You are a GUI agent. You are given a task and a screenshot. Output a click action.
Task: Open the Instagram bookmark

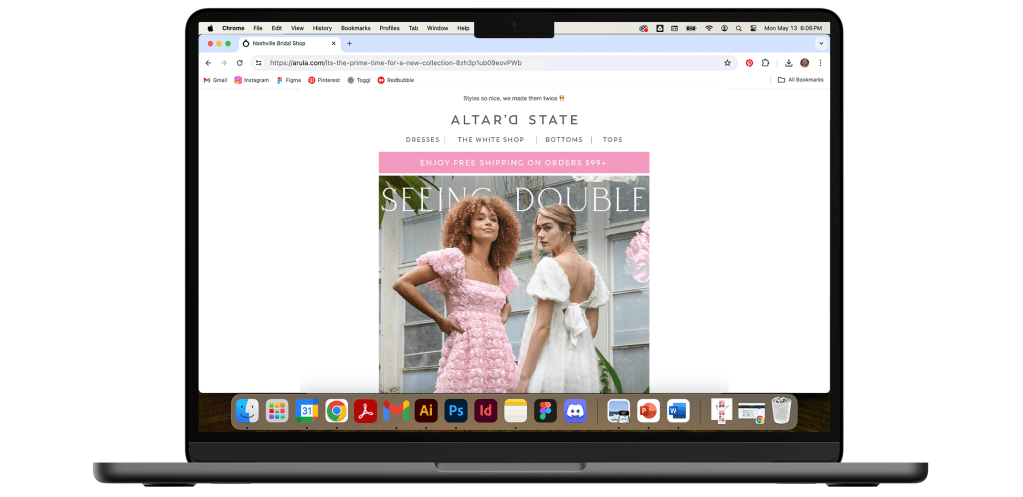(252, 80)
